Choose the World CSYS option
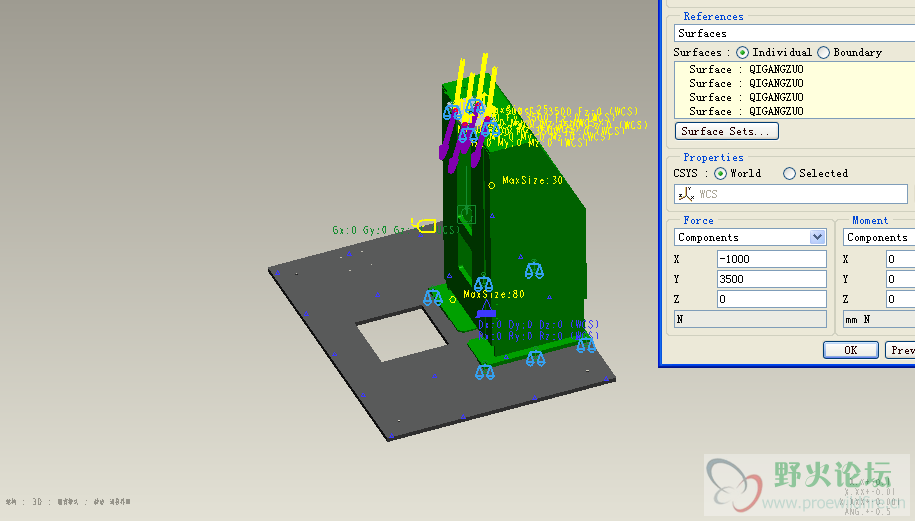 pos(721,173)
